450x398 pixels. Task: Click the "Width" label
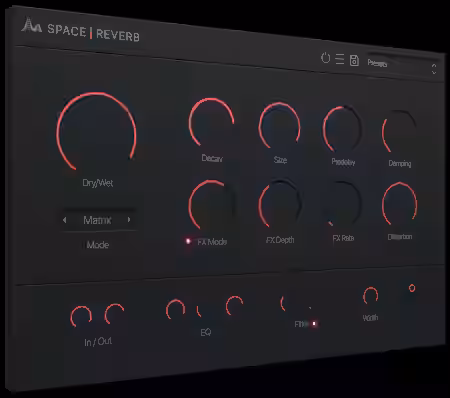click(x=370, y=318)
